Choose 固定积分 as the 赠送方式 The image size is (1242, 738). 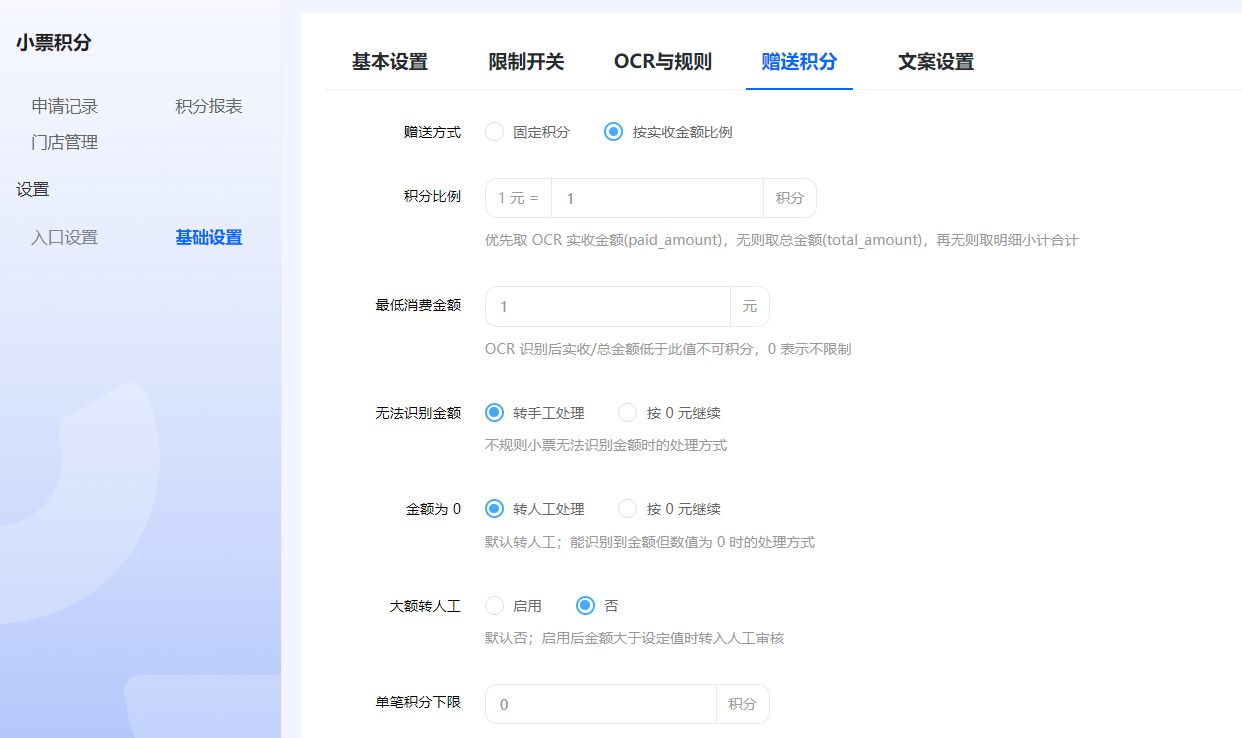pos(528,132)
